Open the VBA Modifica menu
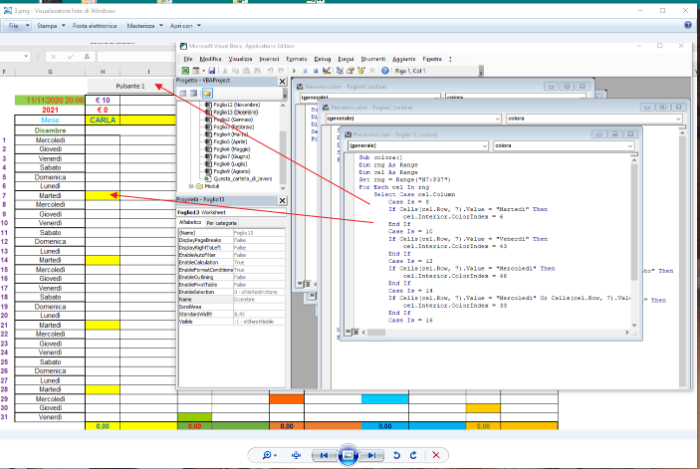Viewport: 700px width, 469px height. point(210,59)
